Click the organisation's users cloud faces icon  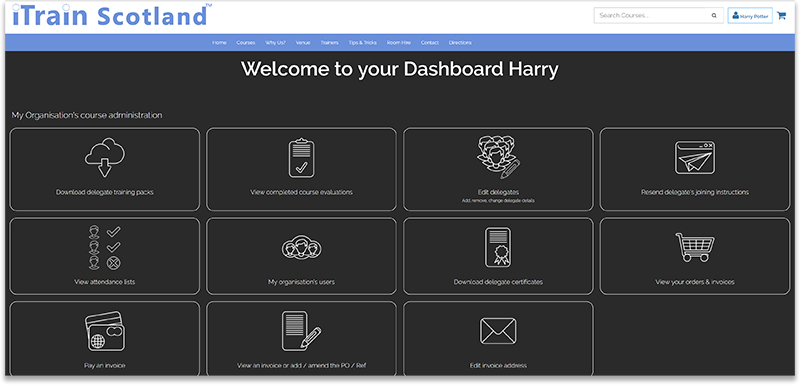click(x=302, y=247)
